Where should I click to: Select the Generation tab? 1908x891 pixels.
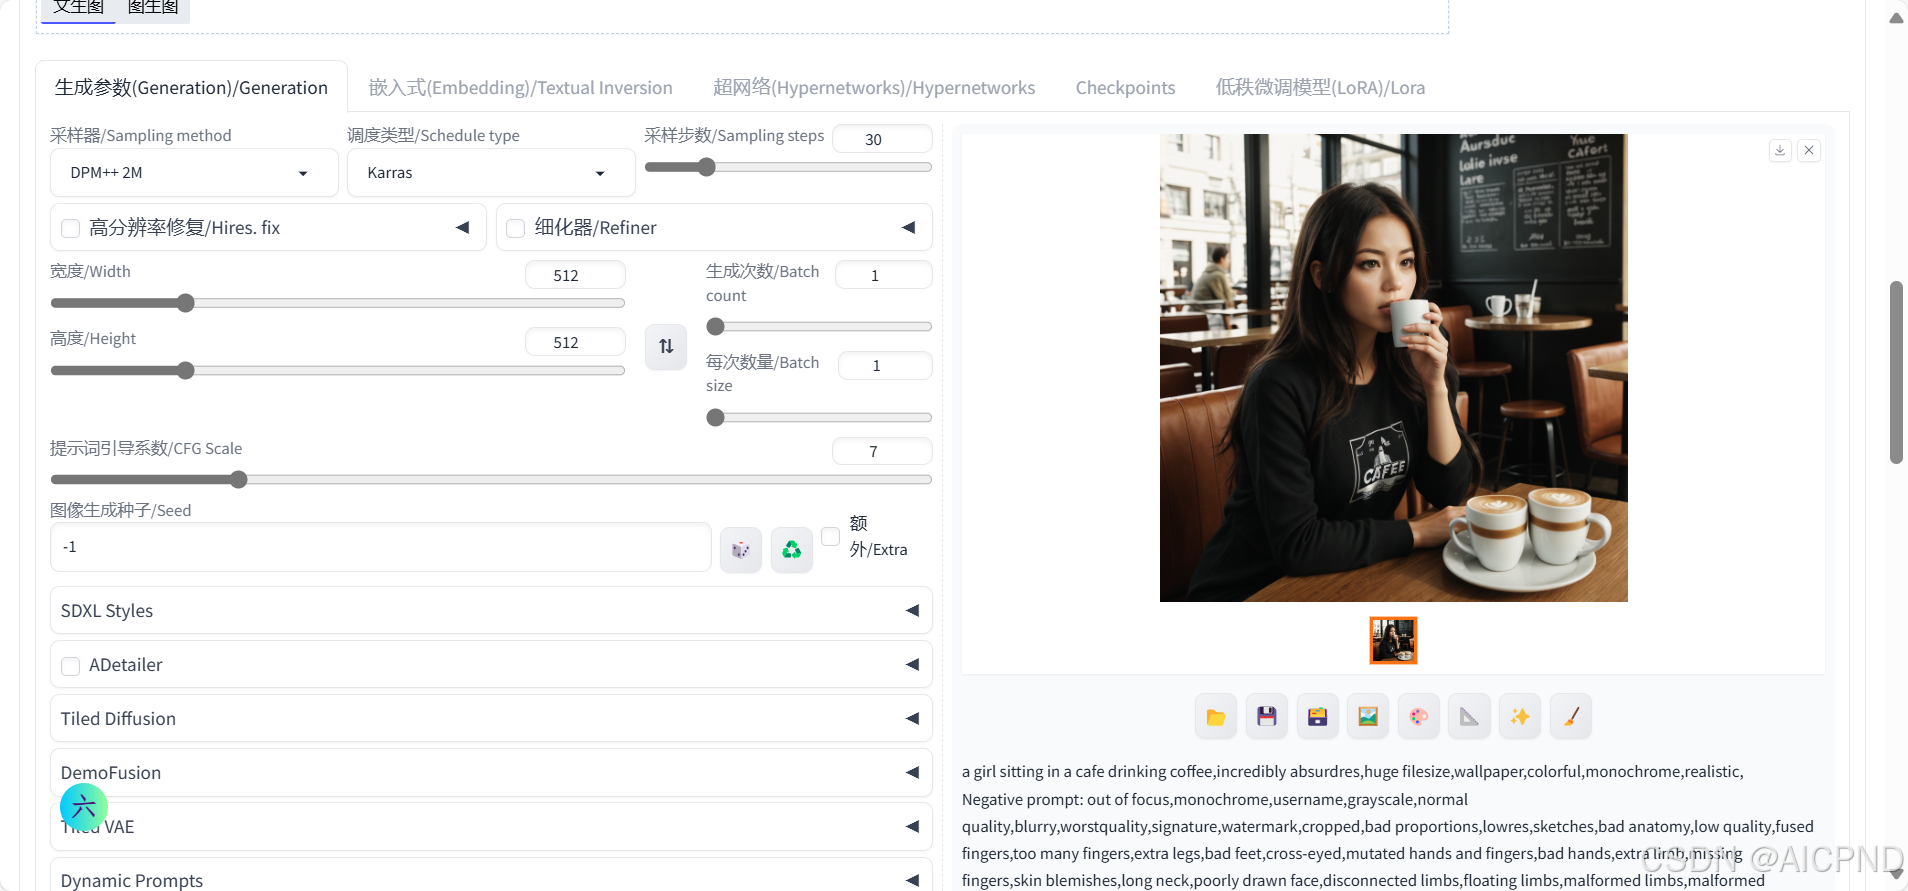click(191, 87)
